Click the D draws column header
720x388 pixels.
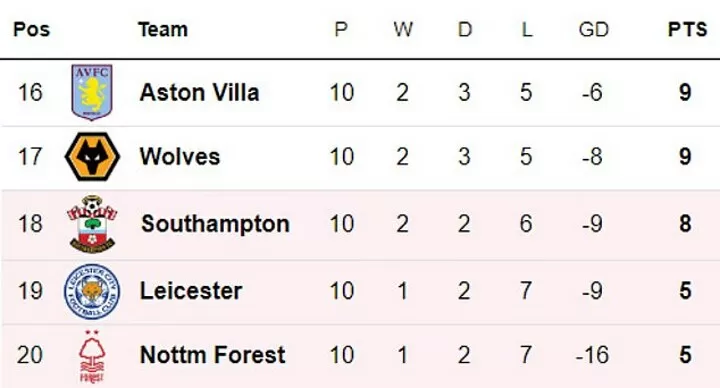click(x=465, y=30)
